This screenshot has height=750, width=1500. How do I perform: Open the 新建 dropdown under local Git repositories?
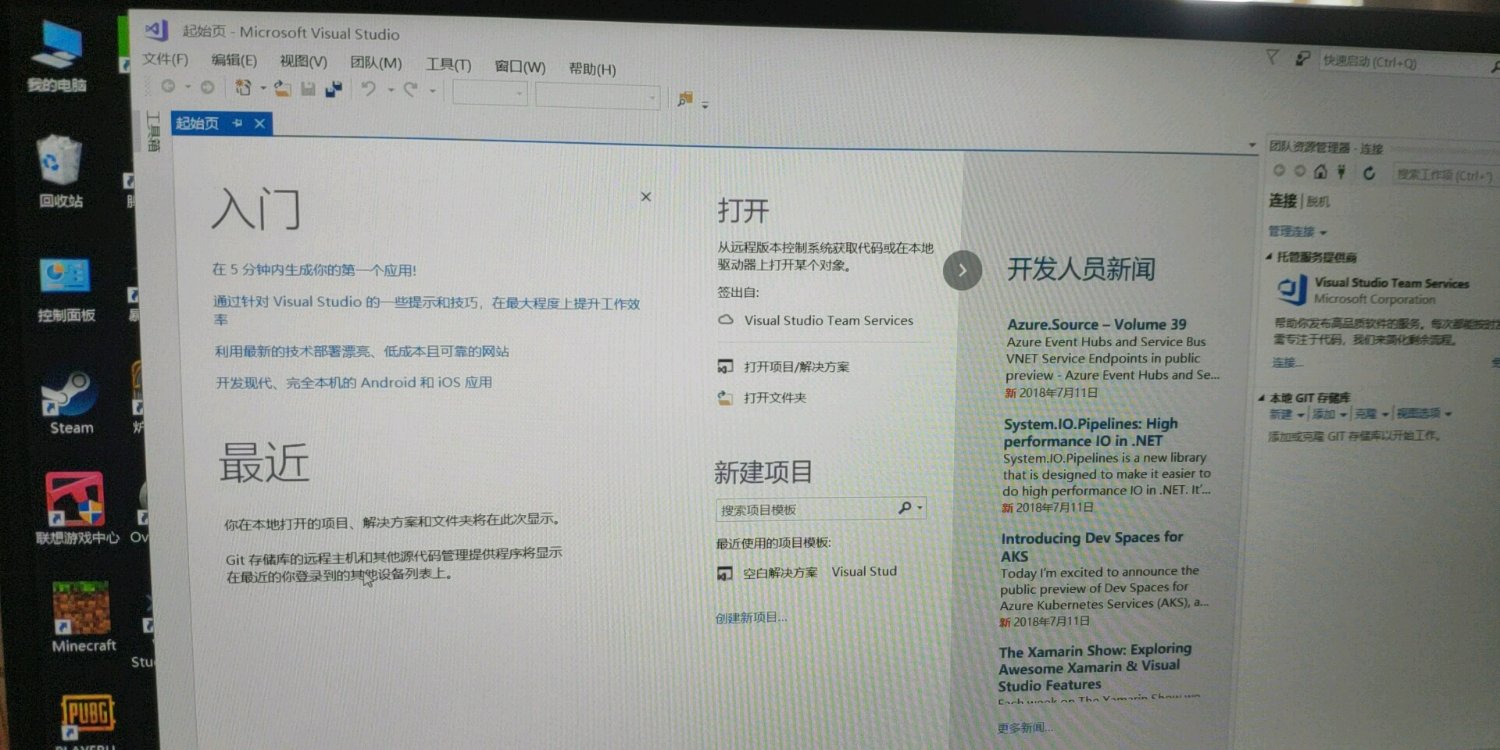tap(1286, 414)
